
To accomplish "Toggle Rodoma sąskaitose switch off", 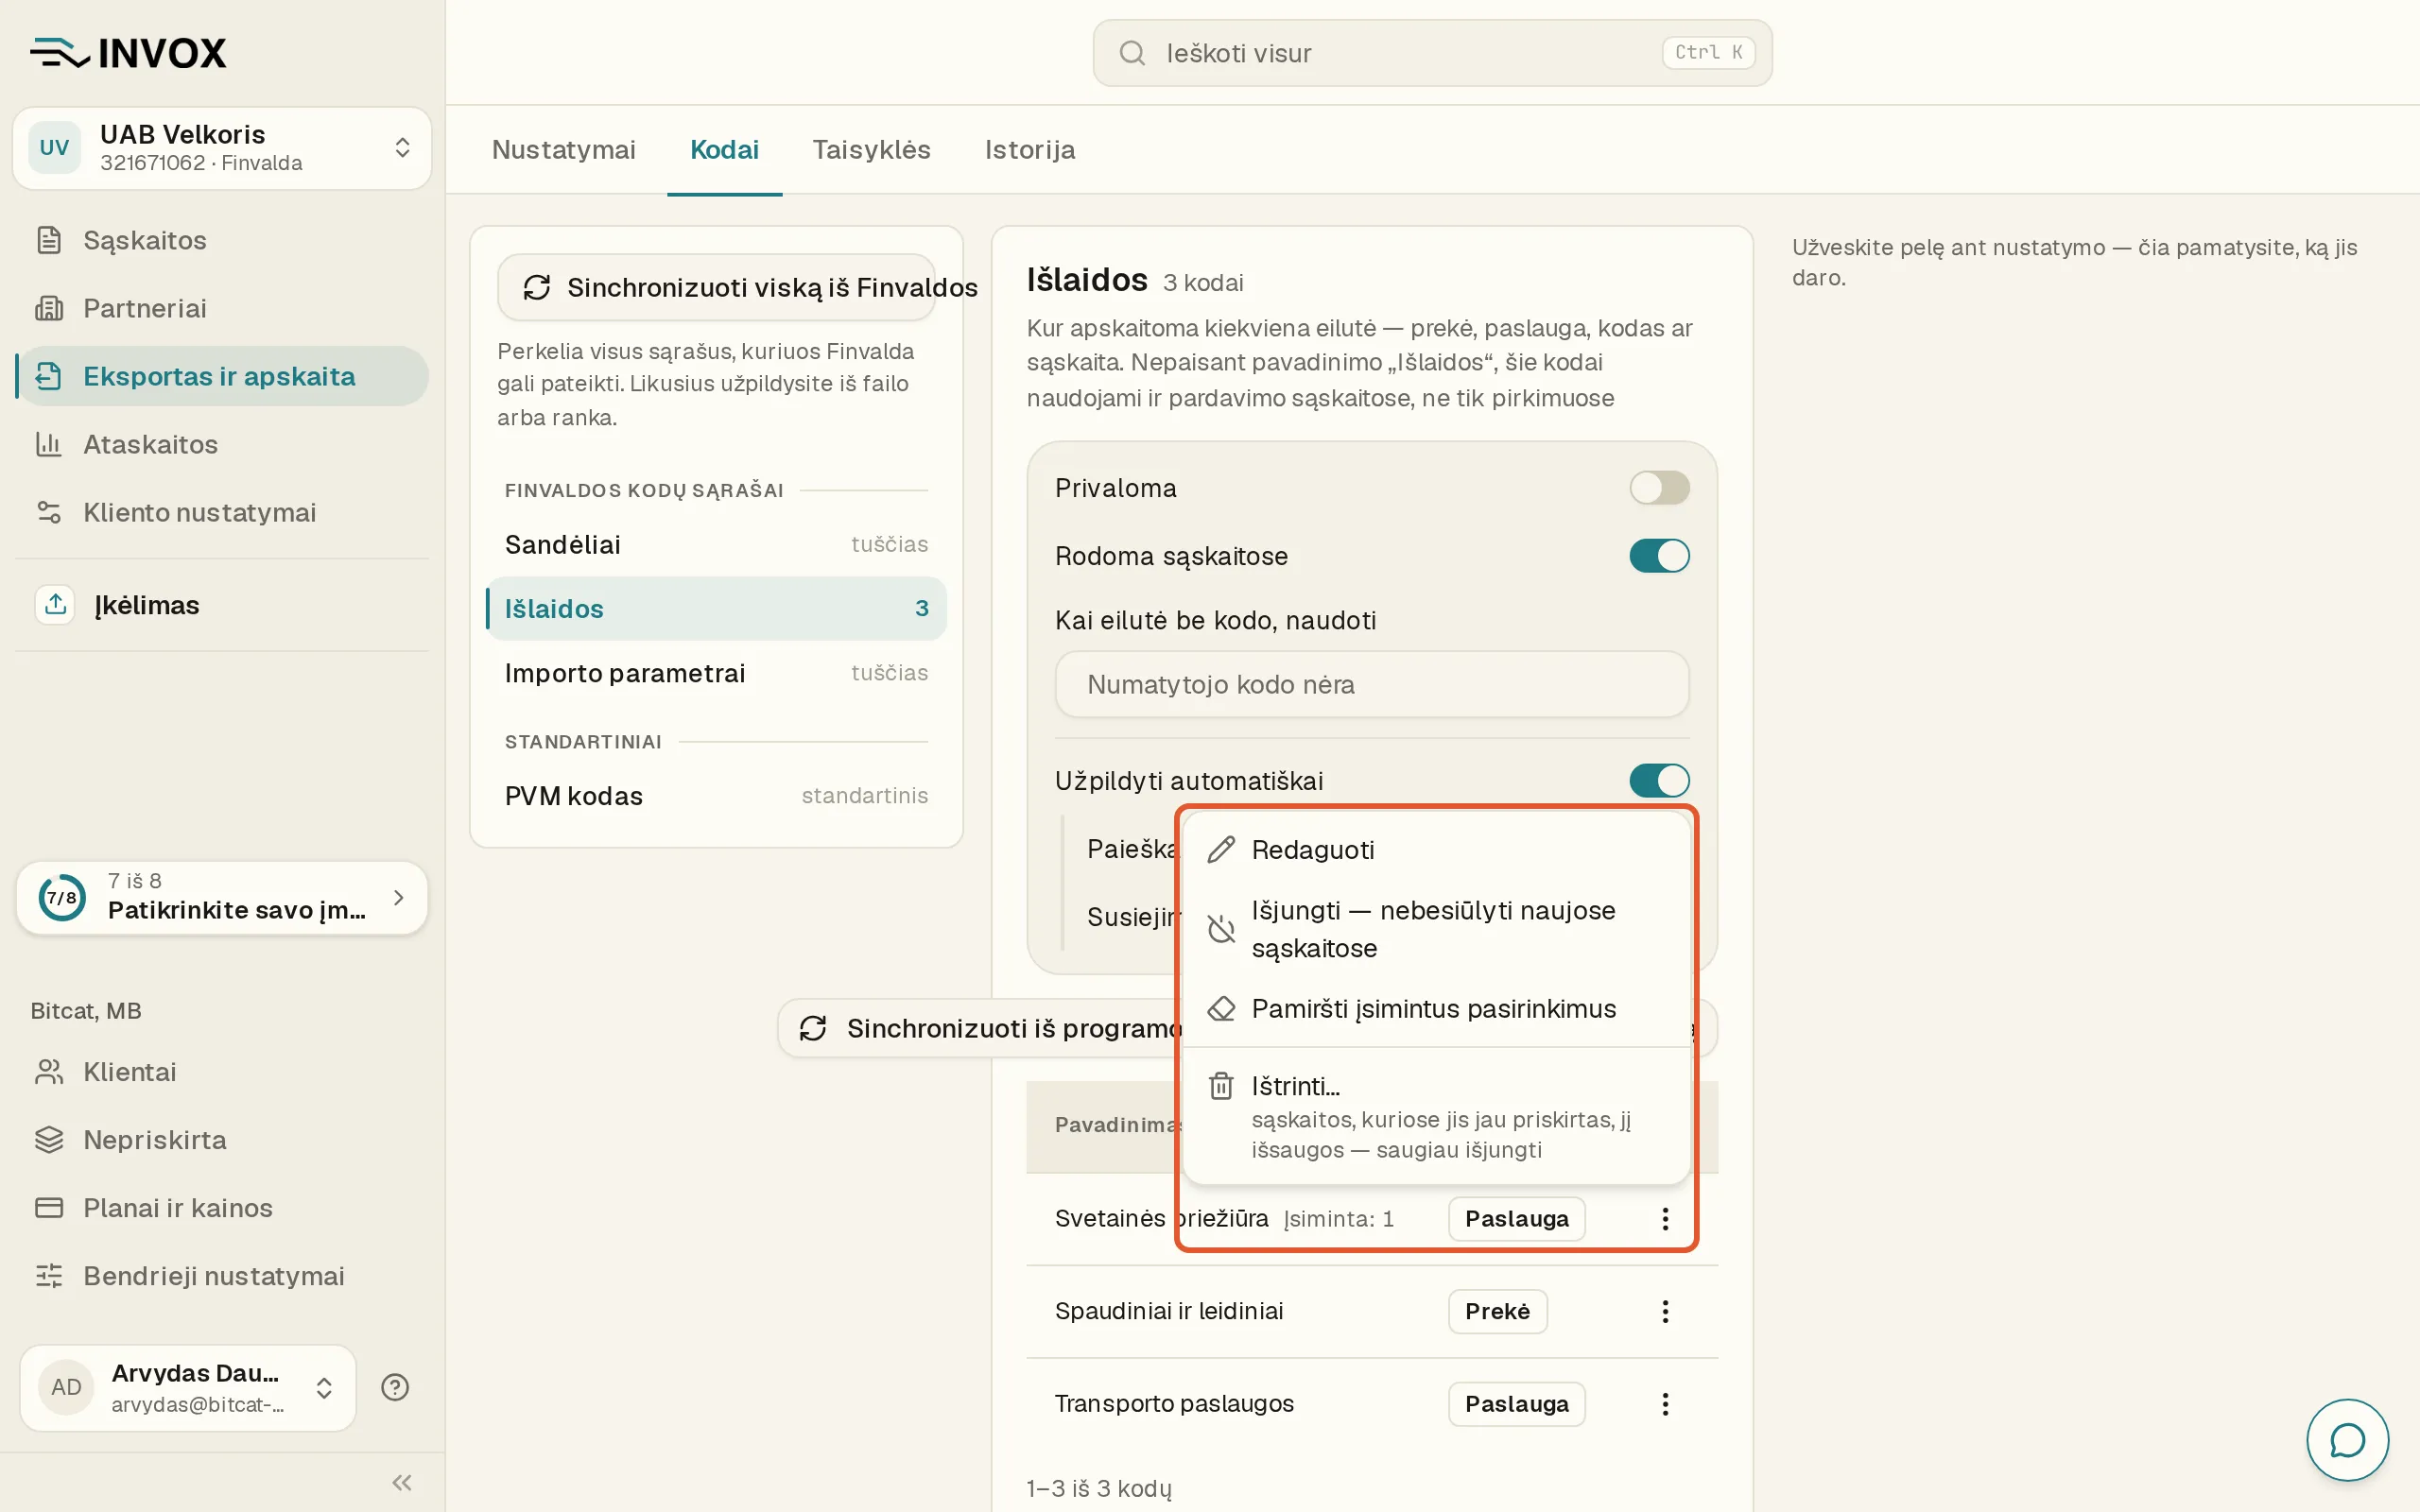I will click(1659, 556).
